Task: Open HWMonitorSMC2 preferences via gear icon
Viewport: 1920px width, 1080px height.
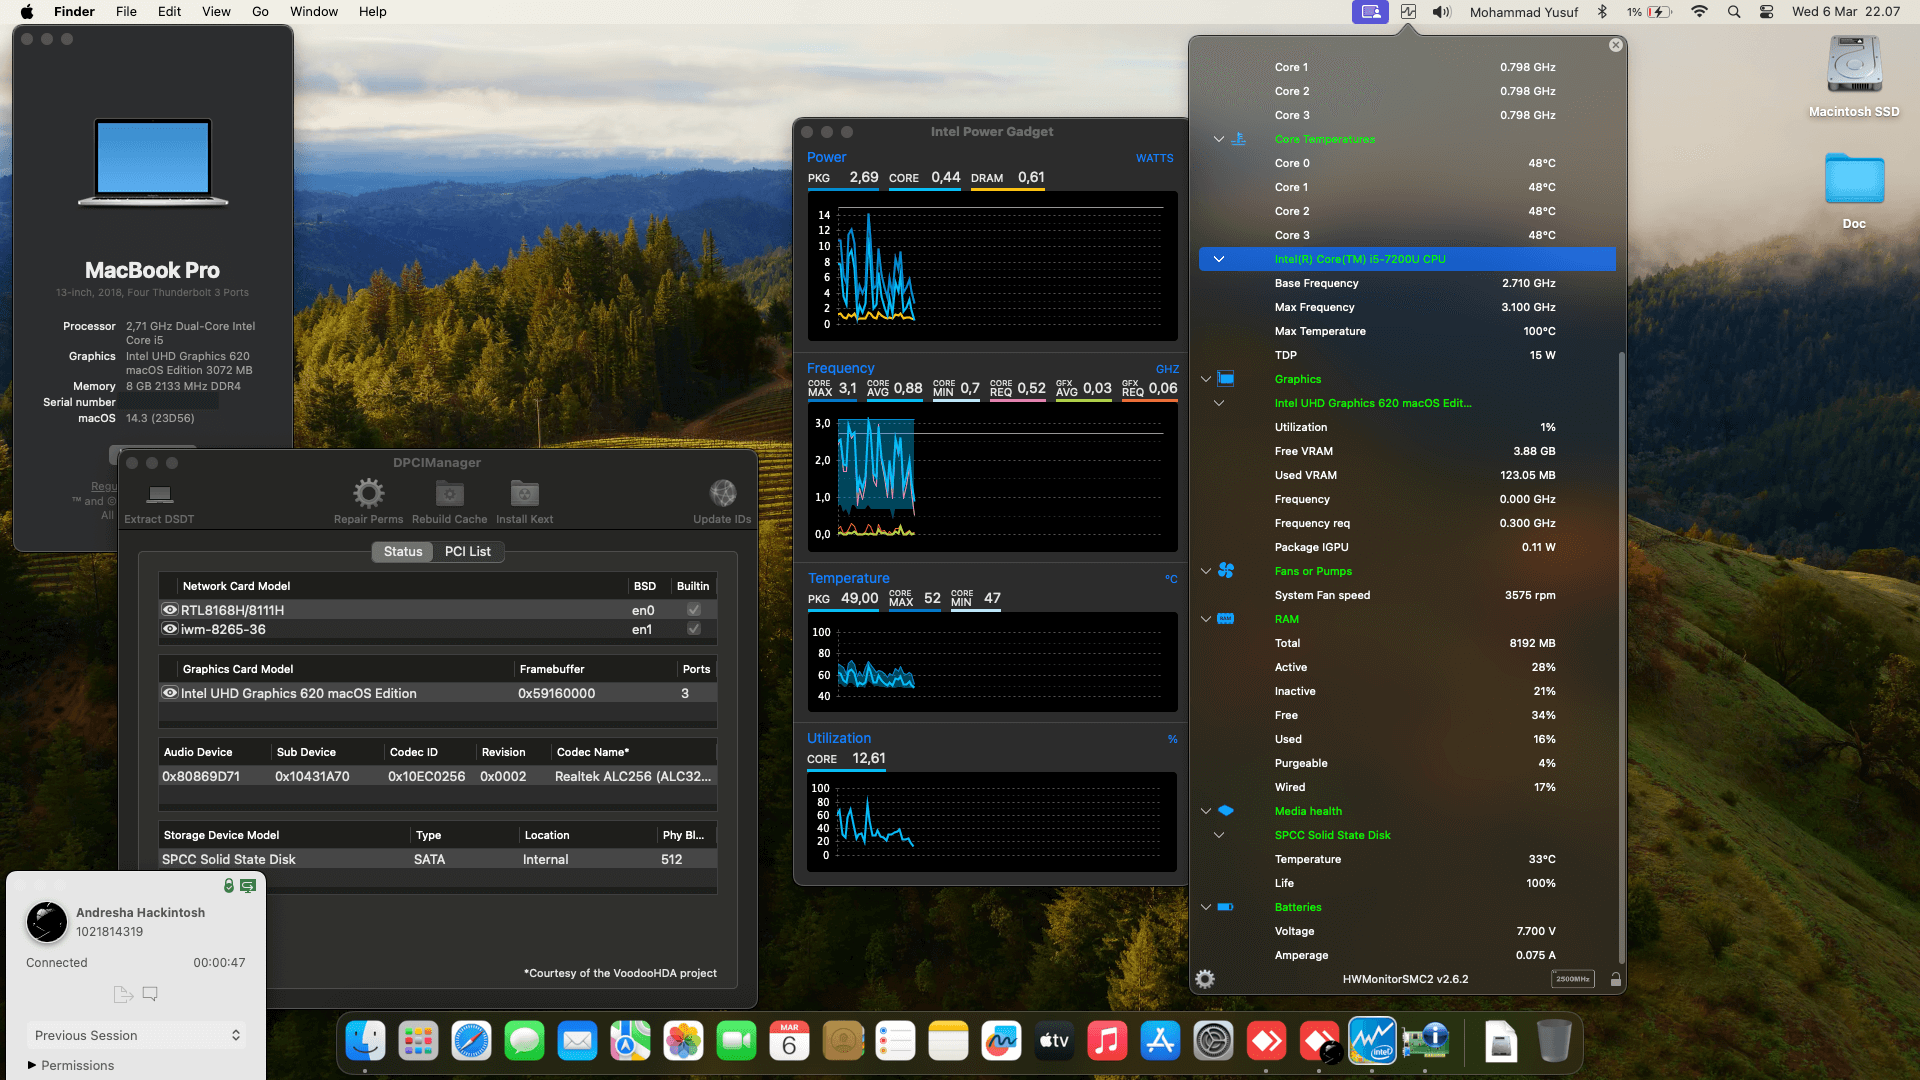Action: click(x=1204, y=979)
